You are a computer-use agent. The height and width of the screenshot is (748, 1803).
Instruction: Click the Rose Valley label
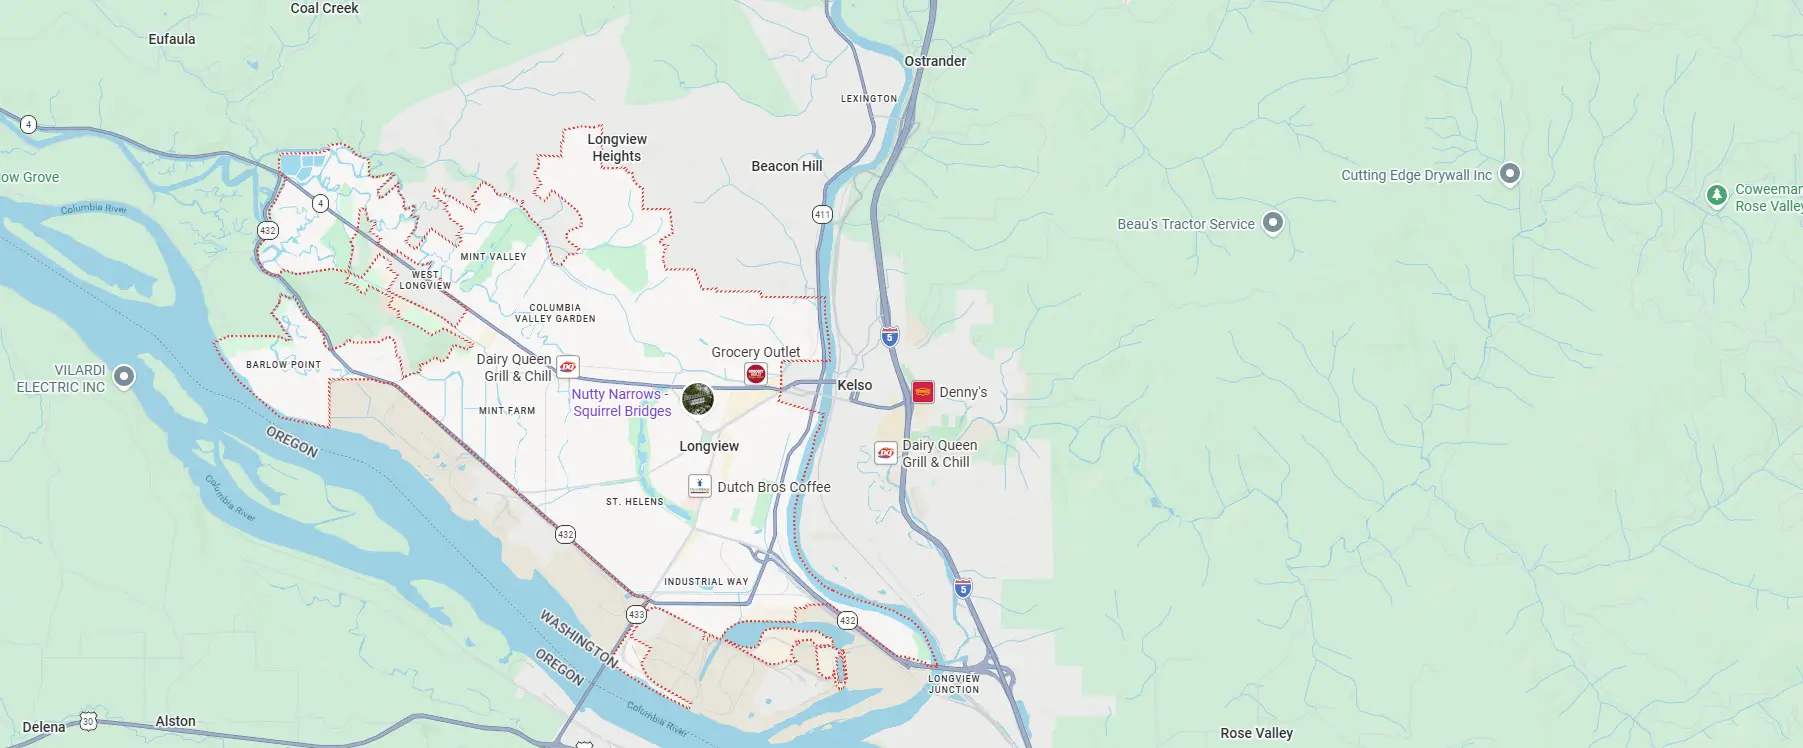1256,733
